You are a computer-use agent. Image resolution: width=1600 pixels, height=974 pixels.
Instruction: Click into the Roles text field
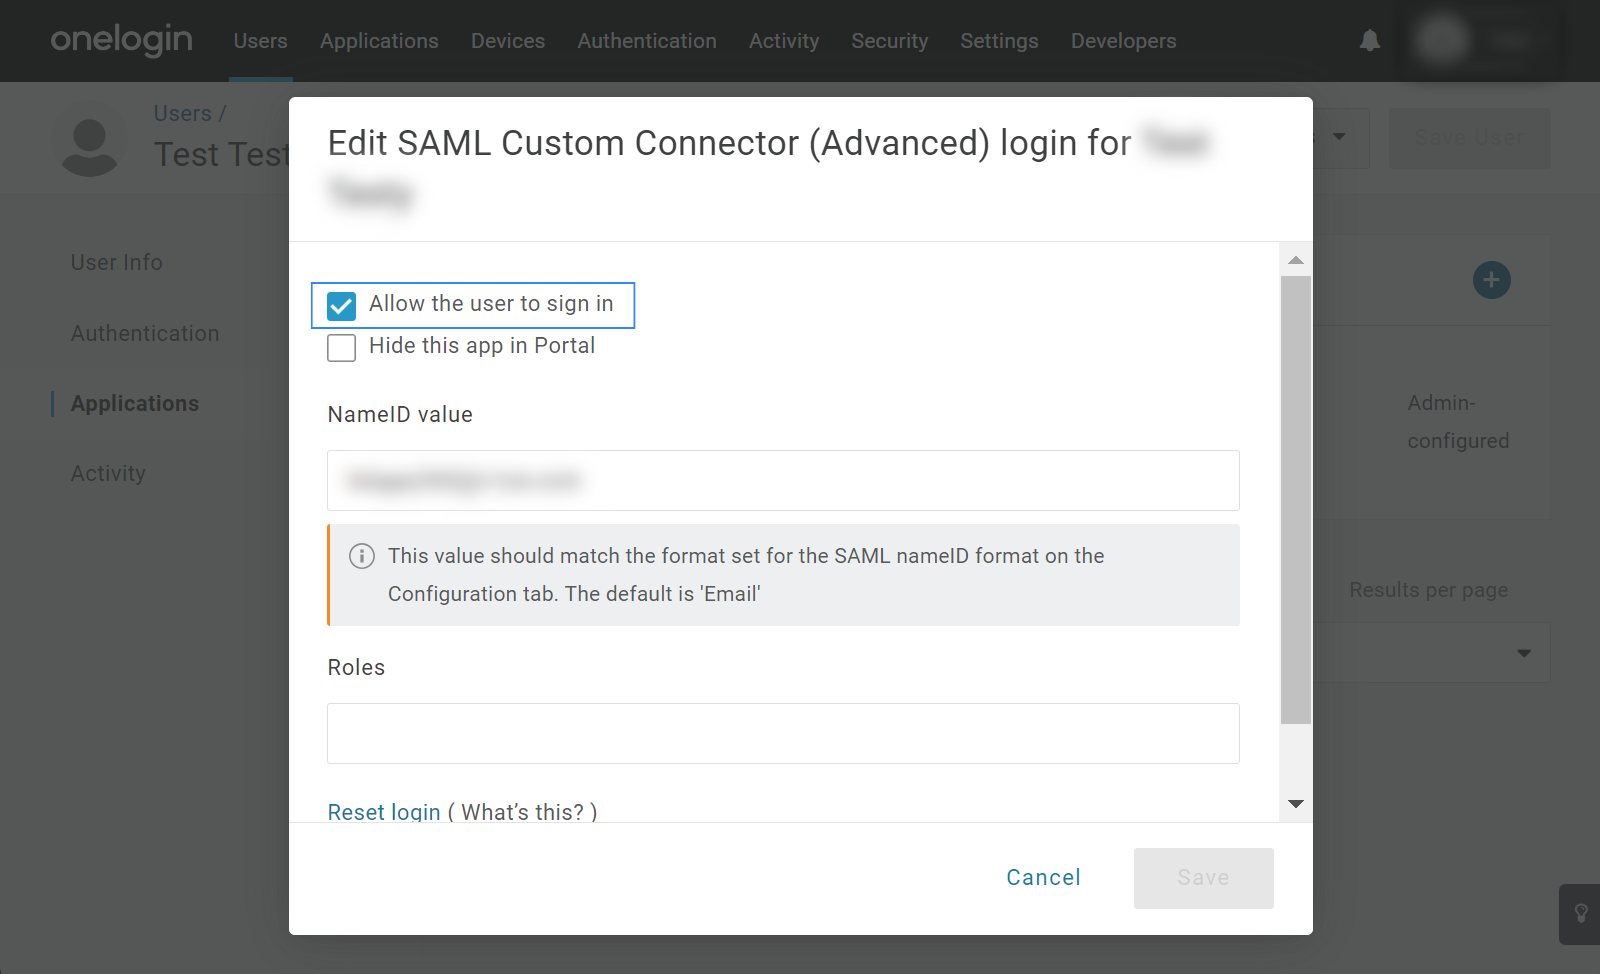783,733
